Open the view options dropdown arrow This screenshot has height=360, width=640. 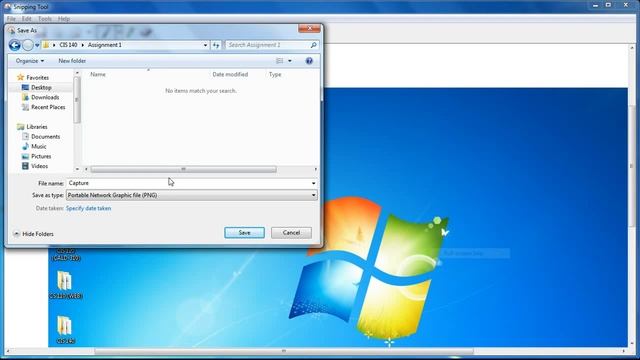(x=290, y=61)
